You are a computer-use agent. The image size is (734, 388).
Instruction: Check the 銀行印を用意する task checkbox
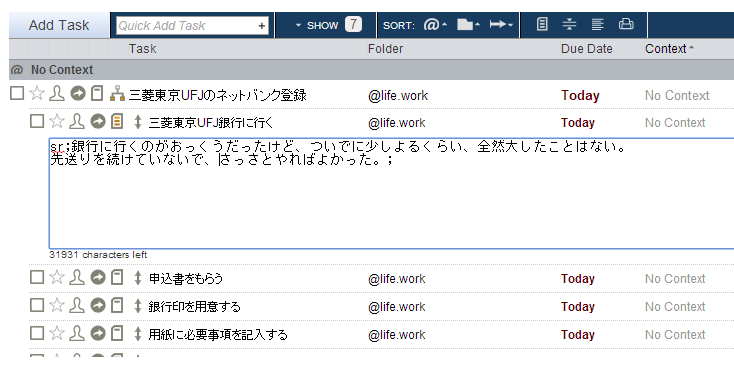click(x=37, y=305)
